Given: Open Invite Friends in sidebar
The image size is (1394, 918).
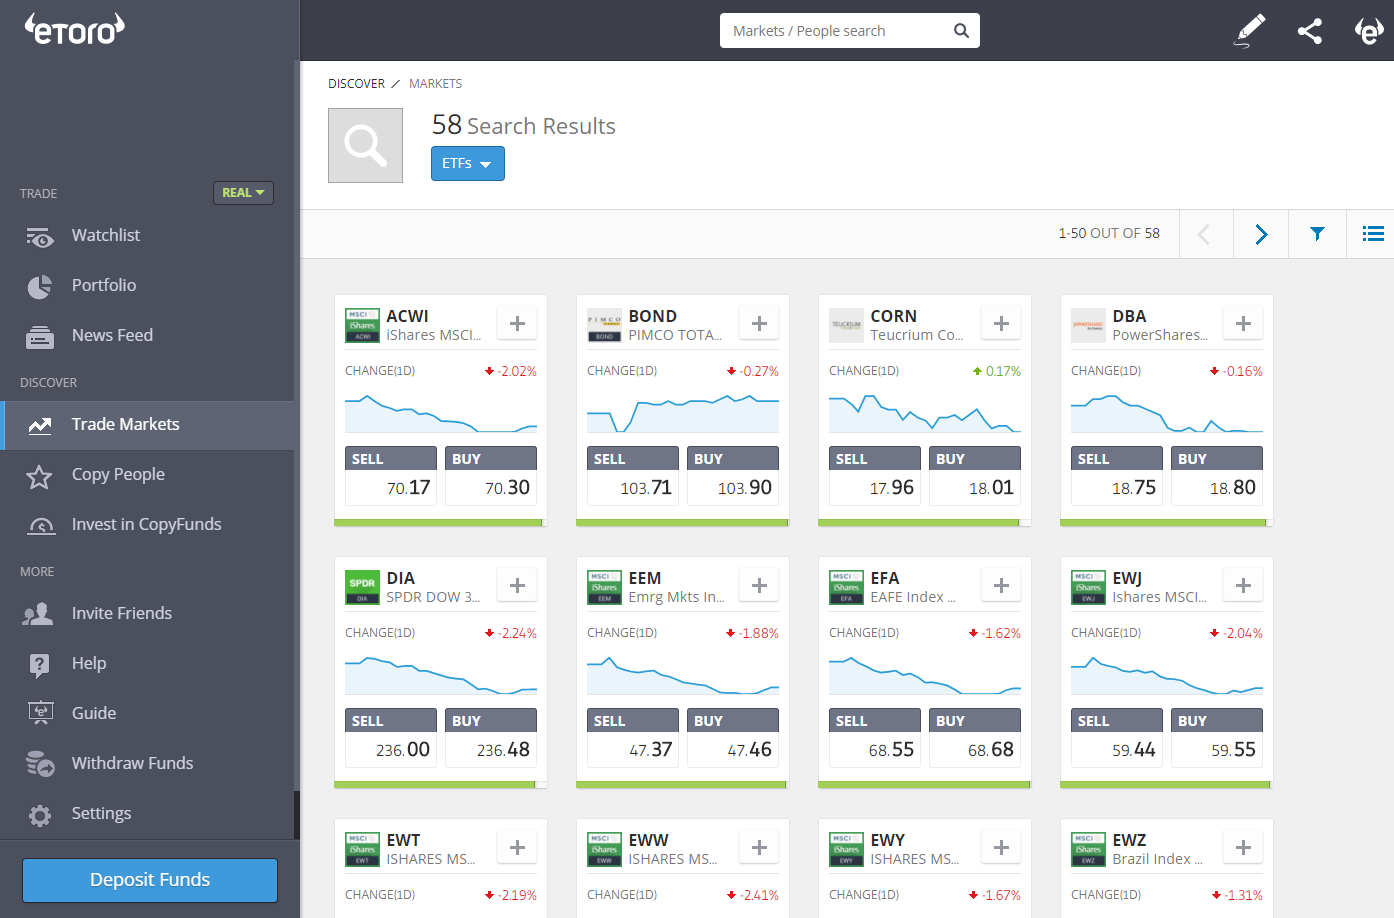Looking at the screenshot, I should (x=147, y=613).
